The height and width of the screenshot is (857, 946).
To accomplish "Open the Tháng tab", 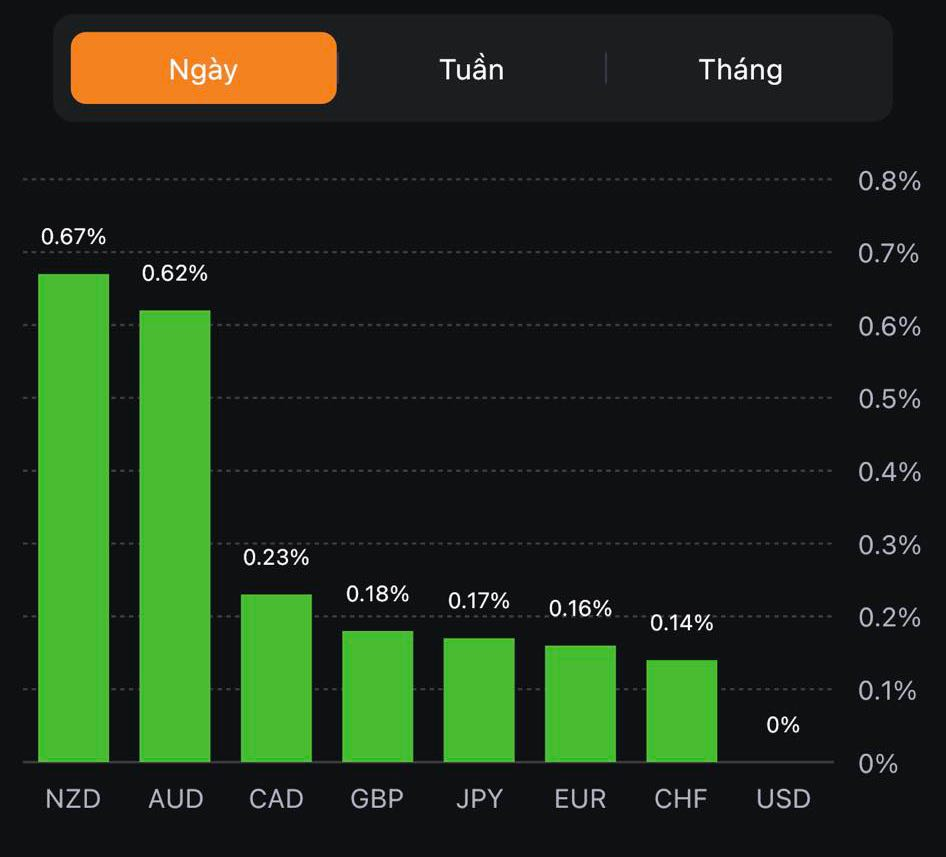I will pyautogui.click(x=740, y=69).
